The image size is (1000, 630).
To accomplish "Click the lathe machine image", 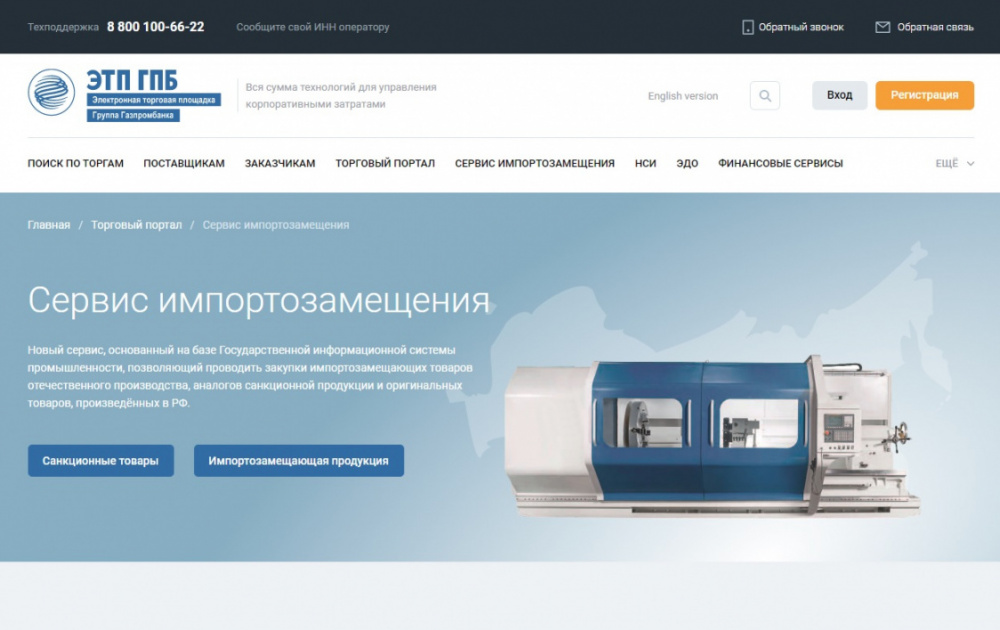I will pos(710,435).
